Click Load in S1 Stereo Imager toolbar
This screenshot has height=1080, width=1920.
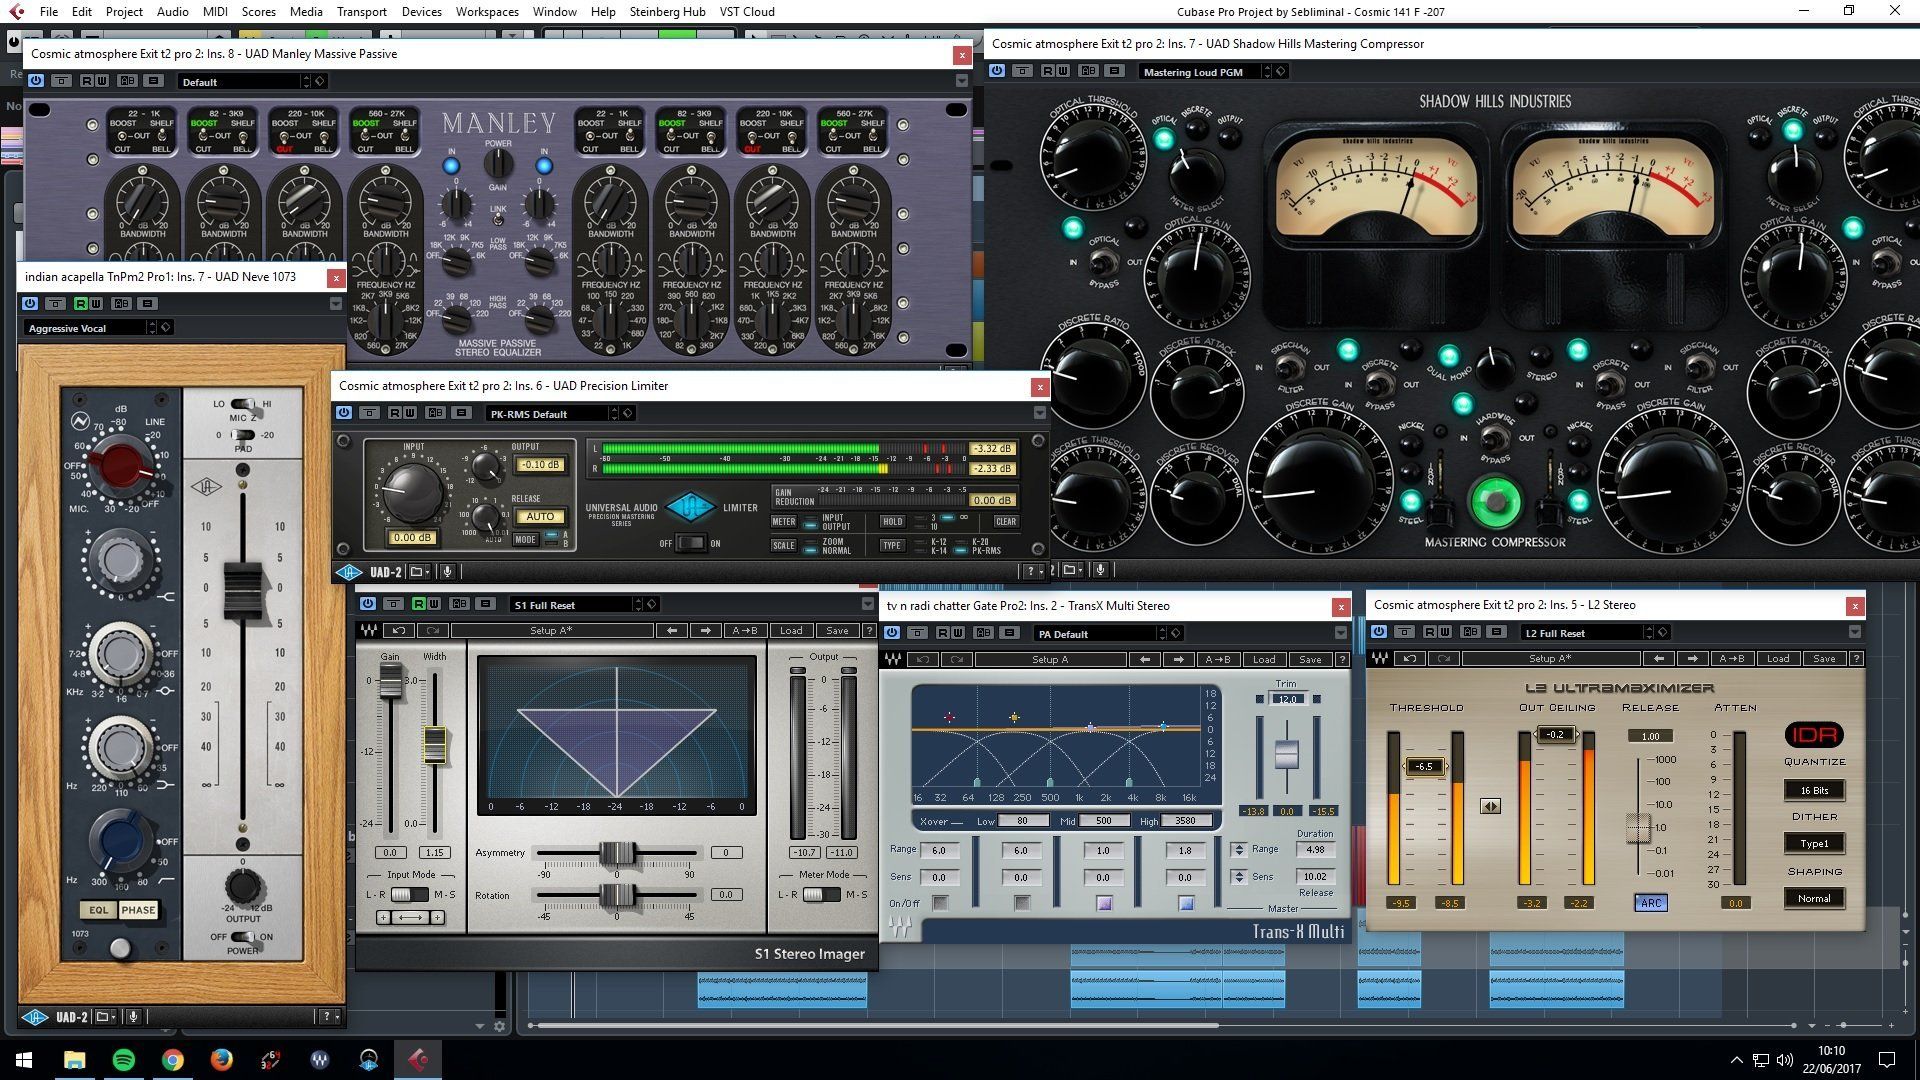coord(791,630)
